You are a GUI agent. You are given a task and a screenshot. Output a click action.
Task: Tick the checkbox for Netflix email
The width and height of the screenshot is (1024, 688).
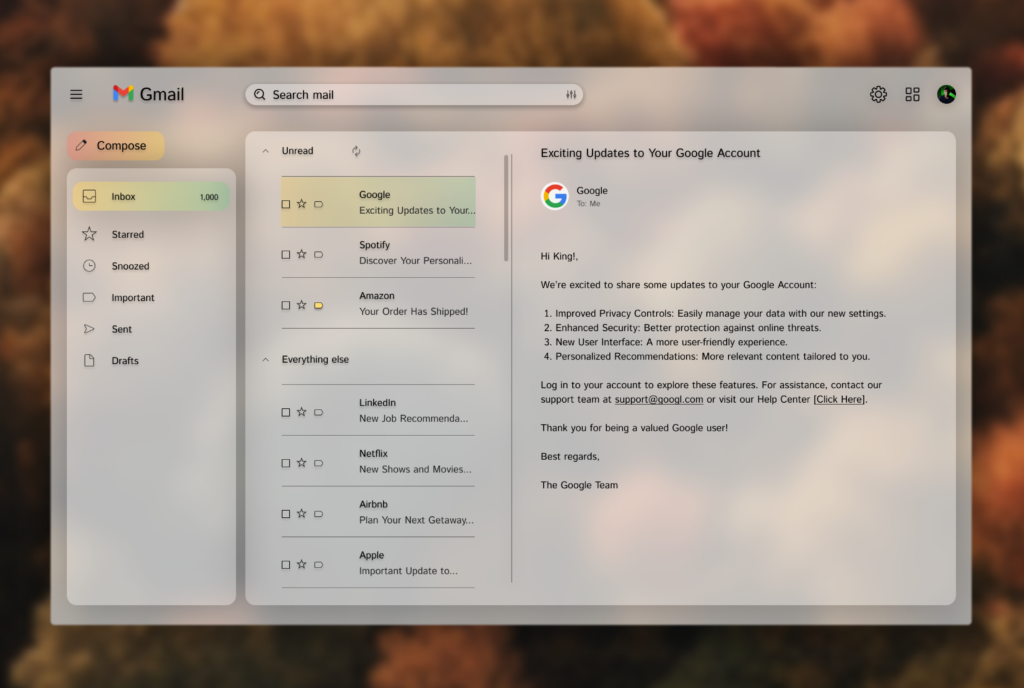tap(285, 463)
